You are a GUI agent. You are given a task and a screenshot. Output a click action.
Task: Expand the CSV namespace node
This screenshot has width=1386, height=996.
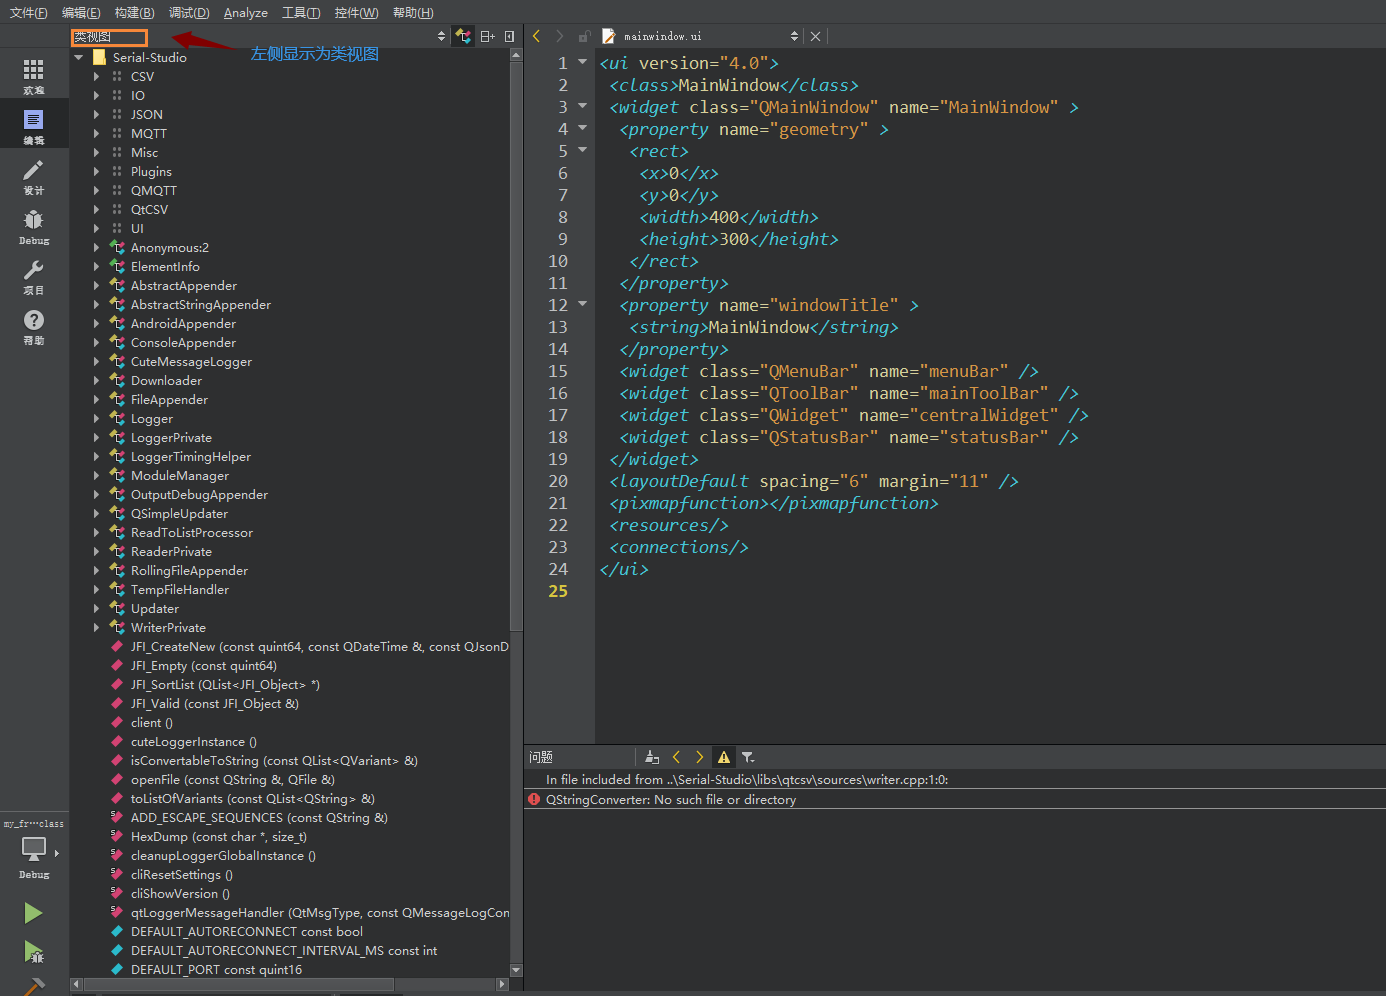pos(97,77)
